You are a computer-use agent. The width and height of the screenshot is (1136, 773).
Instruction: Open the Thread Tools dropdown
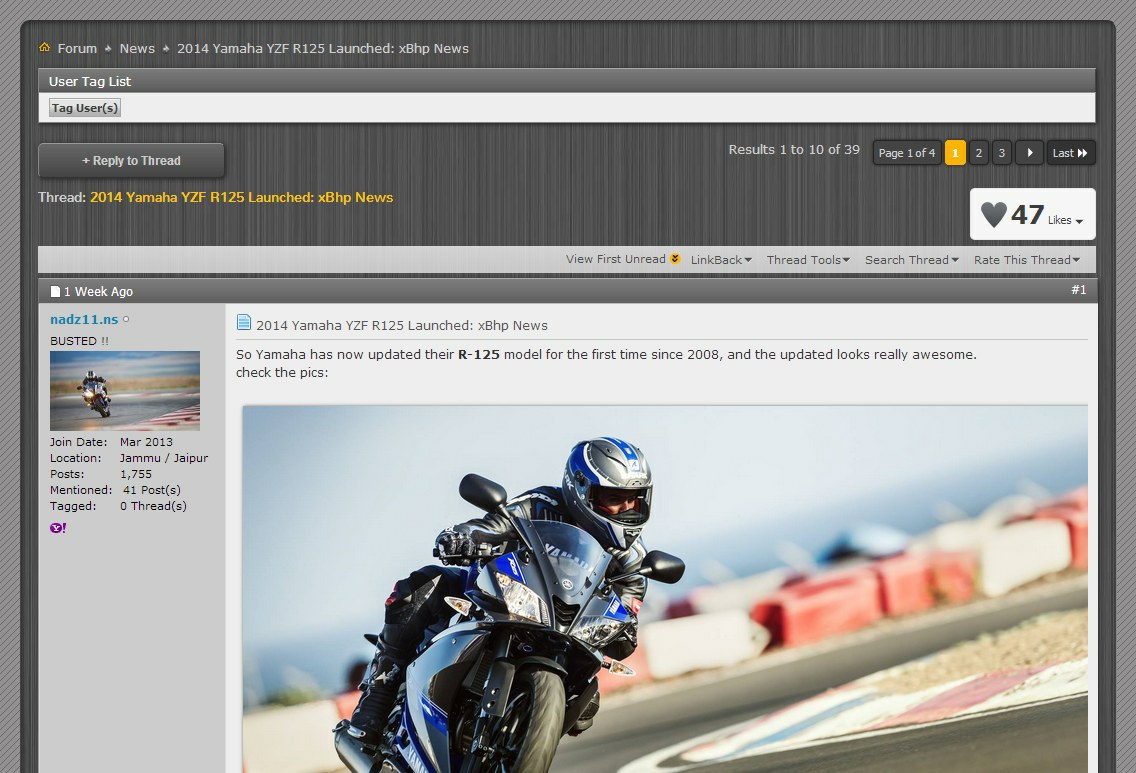[808, 259]
